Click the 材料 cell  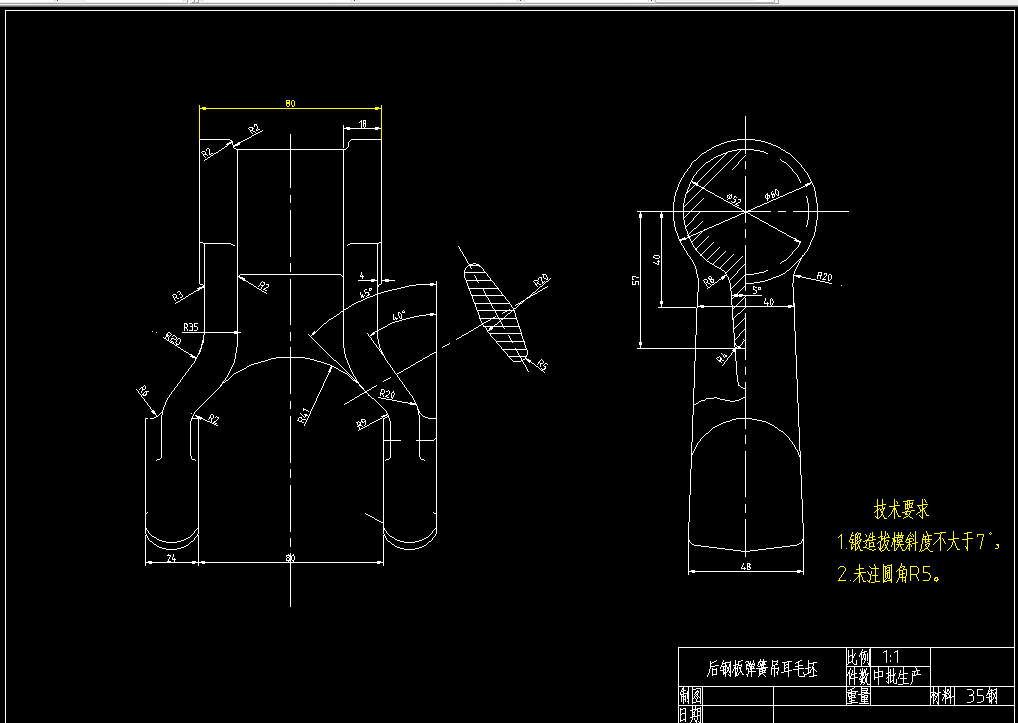pos(942,696)
